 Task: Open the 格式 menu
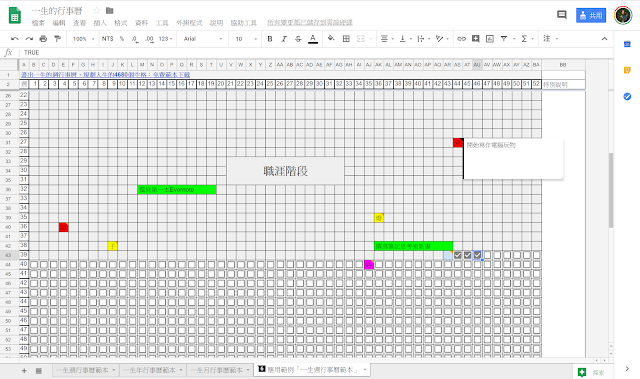pyautogui.click(x=120, y=23)
